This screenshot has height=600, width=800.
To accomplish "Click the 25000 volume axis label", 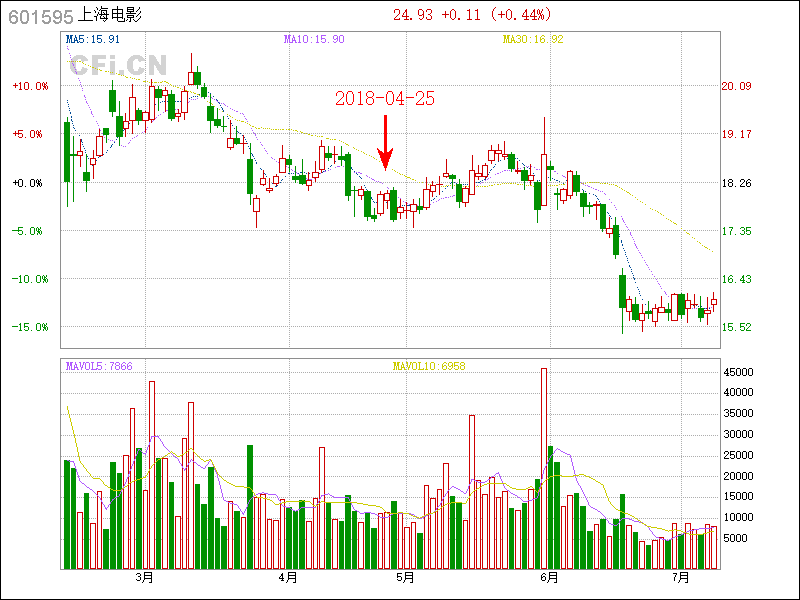I will click(738, 455).
